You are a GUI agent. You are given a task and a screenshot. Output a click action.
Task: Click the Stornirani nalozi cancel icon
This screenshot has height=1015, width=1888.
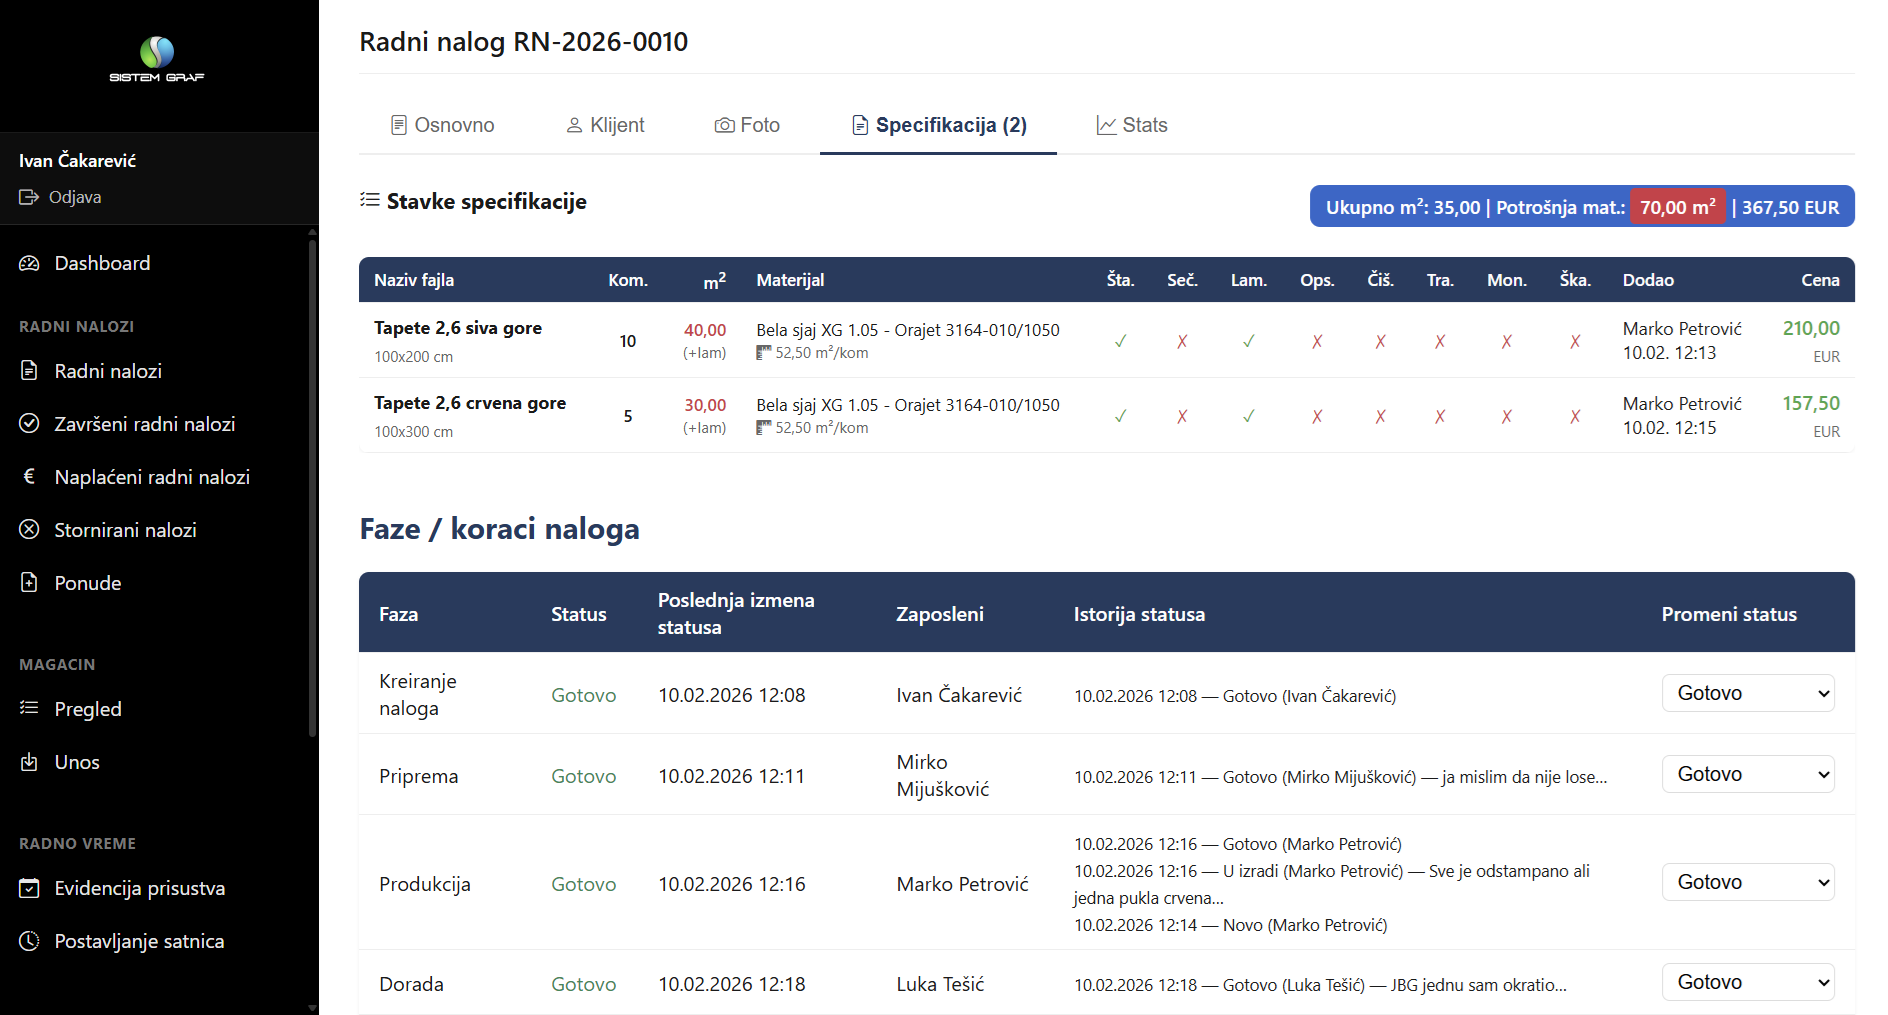29,530
